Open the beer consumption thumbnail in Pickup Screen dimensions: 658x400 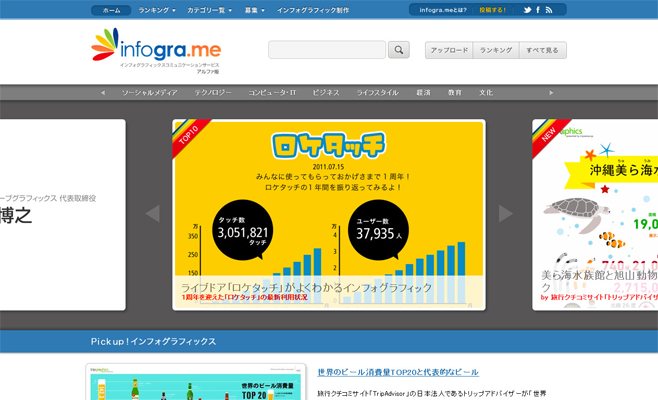[x=196, y=384]
